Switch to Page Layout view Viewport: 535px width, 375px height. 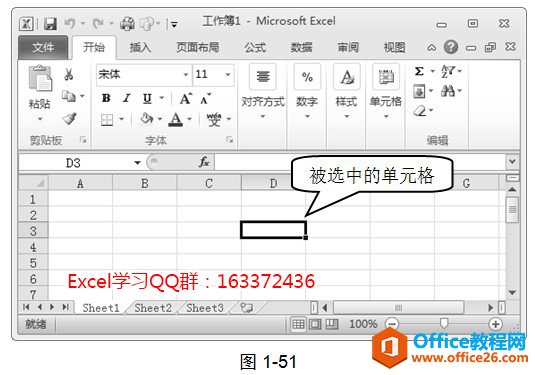click(315, 324)
